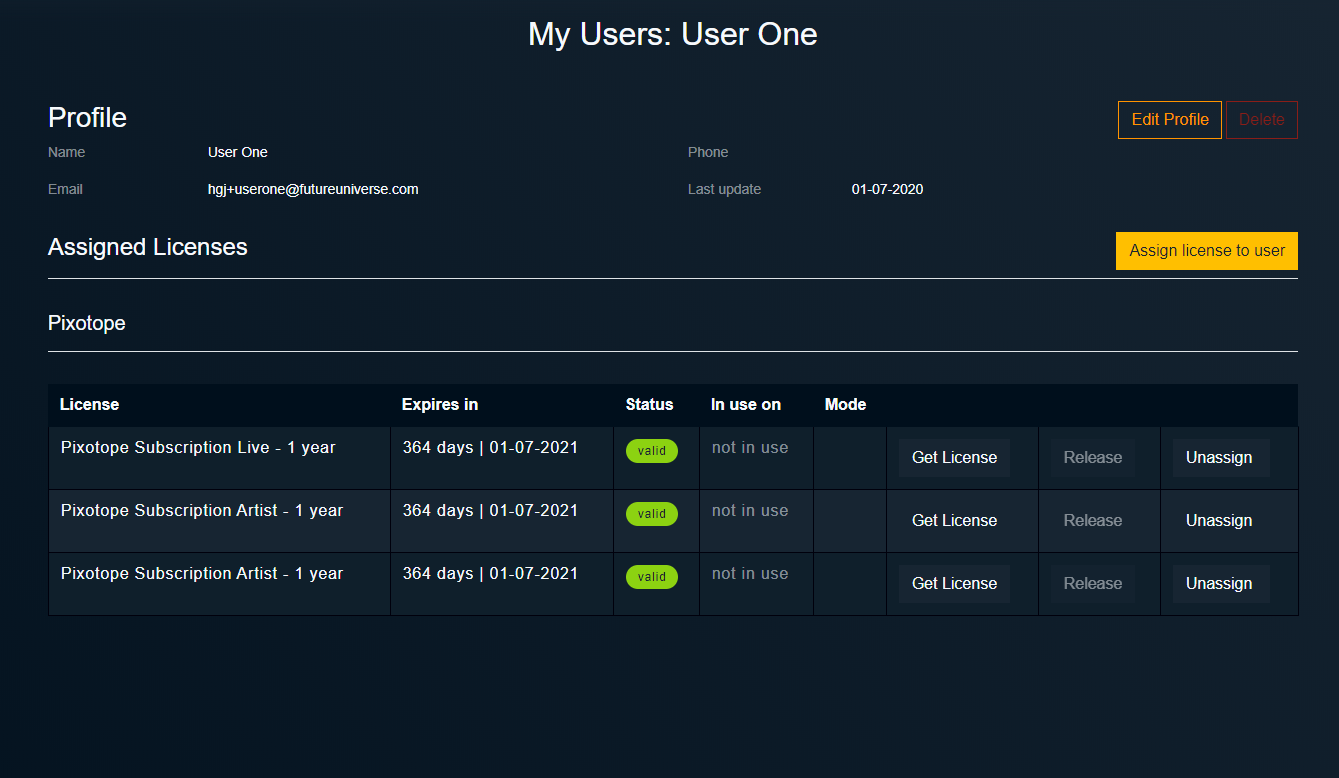Click the red Delete user button
The width and height of the screenshot is (1339, 778).
pos(1261,120)
